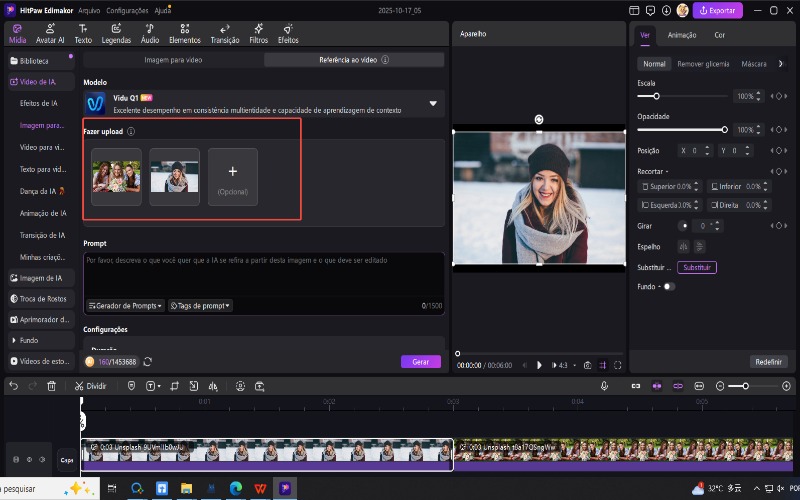Image resolution: width=800 pixels, height=500 pixels.
Task: Open Troca de Rostos in the sidebar
Action: 41,299
